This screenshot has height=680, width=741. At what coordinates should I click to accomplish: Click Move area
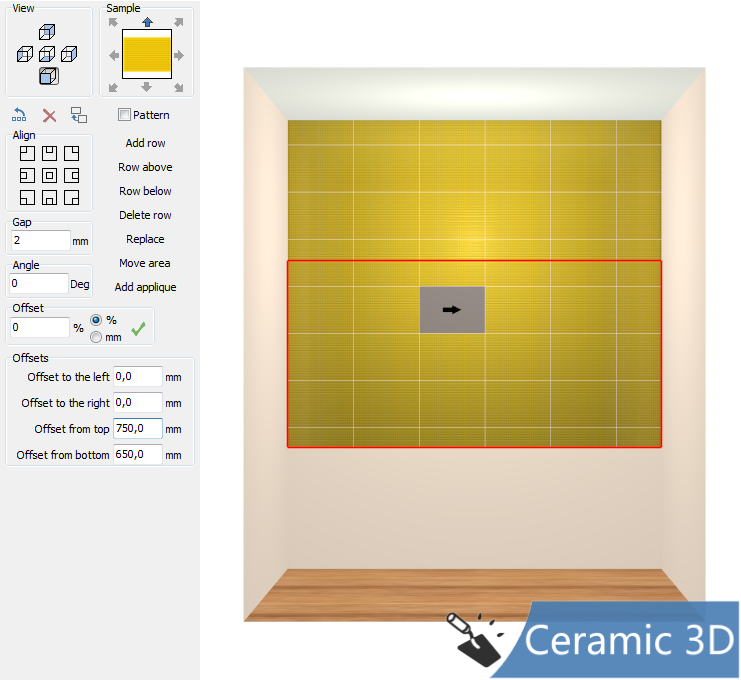click(145, 263)
